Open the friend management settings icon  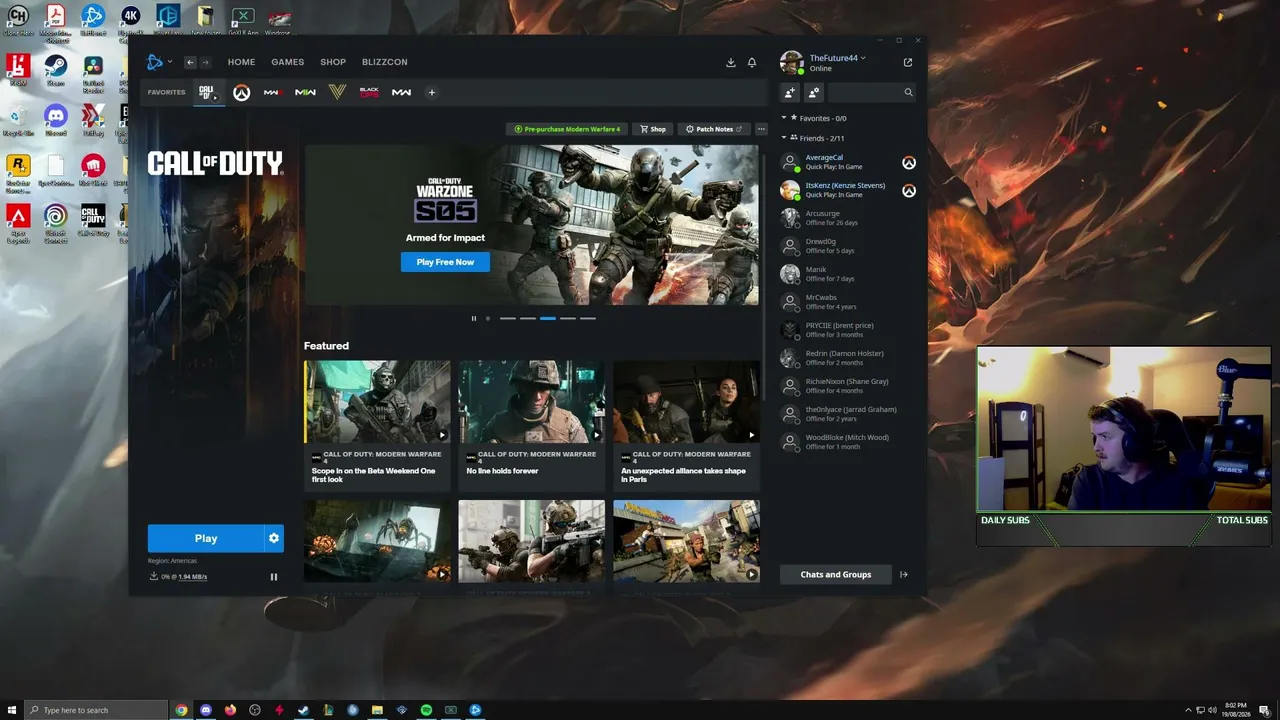814,92
